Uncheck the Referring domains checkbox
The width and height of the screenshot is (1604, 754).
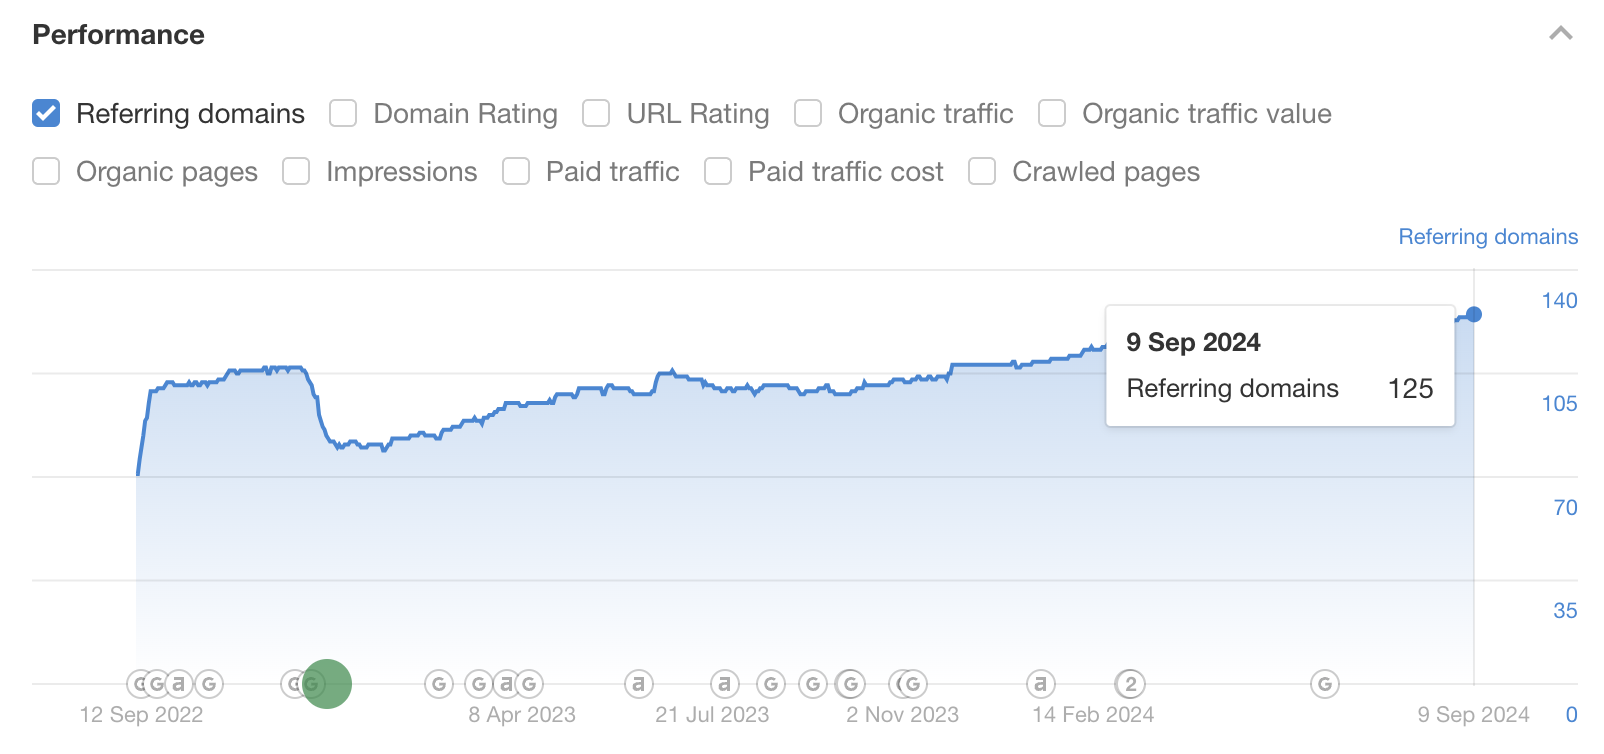pyautogui.click(x=46, y=113)
